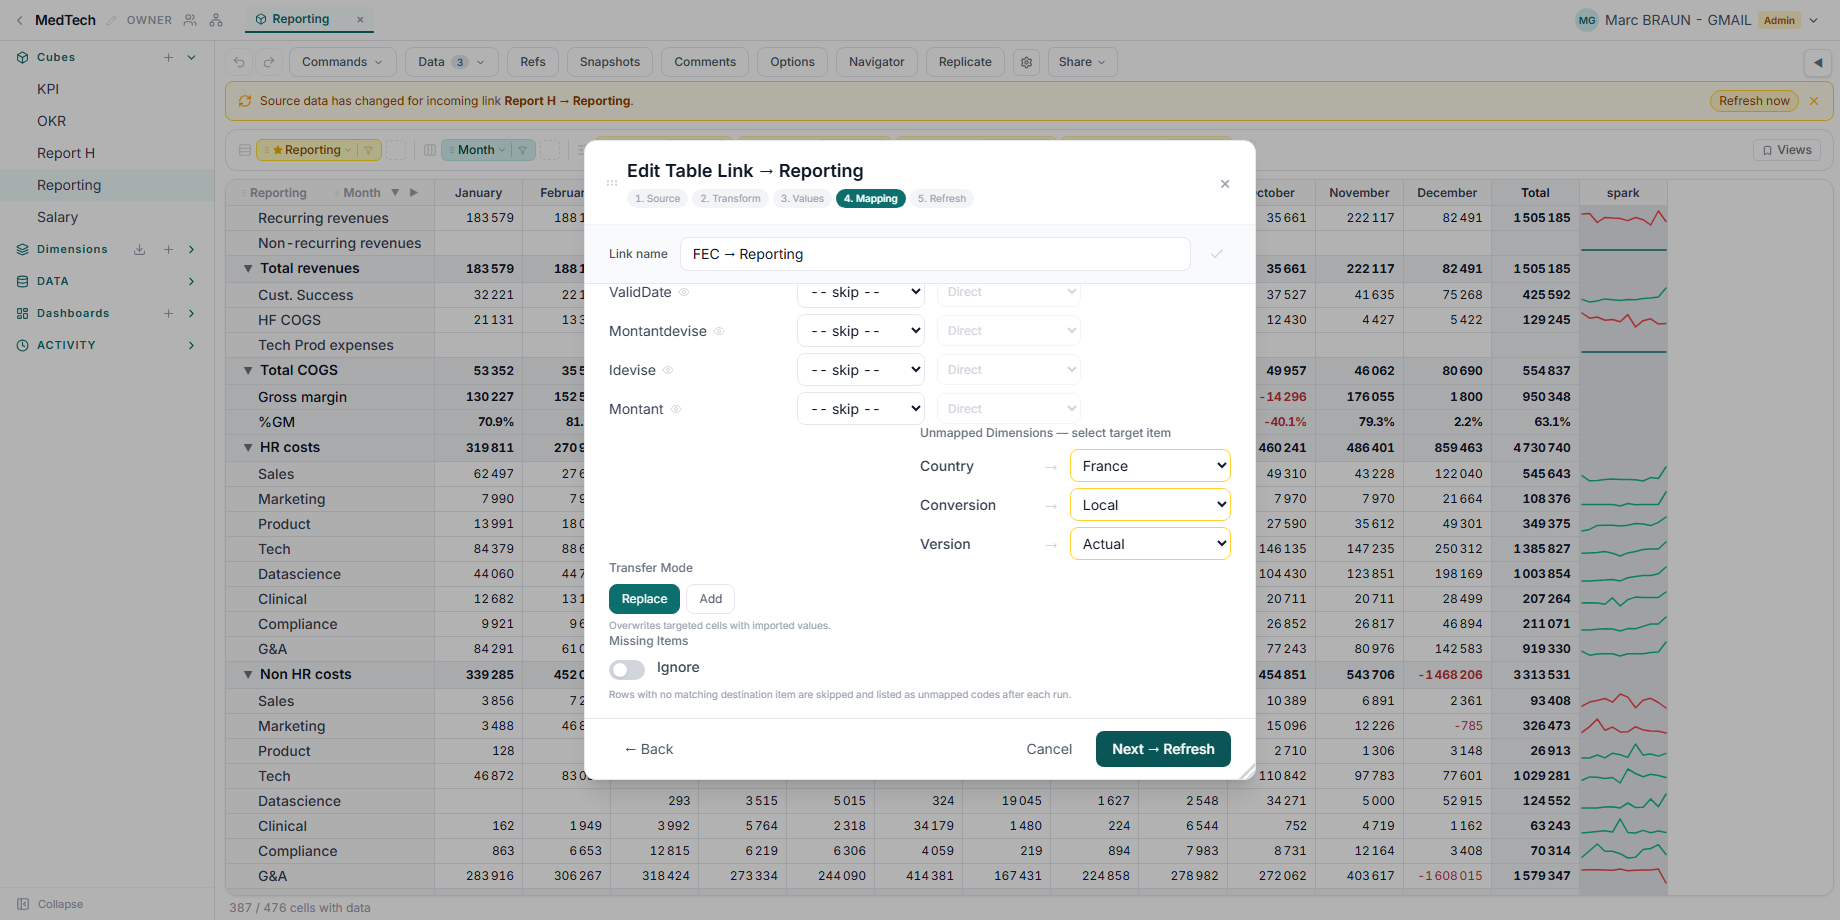Toggle the eye icon next to ValidDate
1840x920 pixels.
tap(685, 292)
